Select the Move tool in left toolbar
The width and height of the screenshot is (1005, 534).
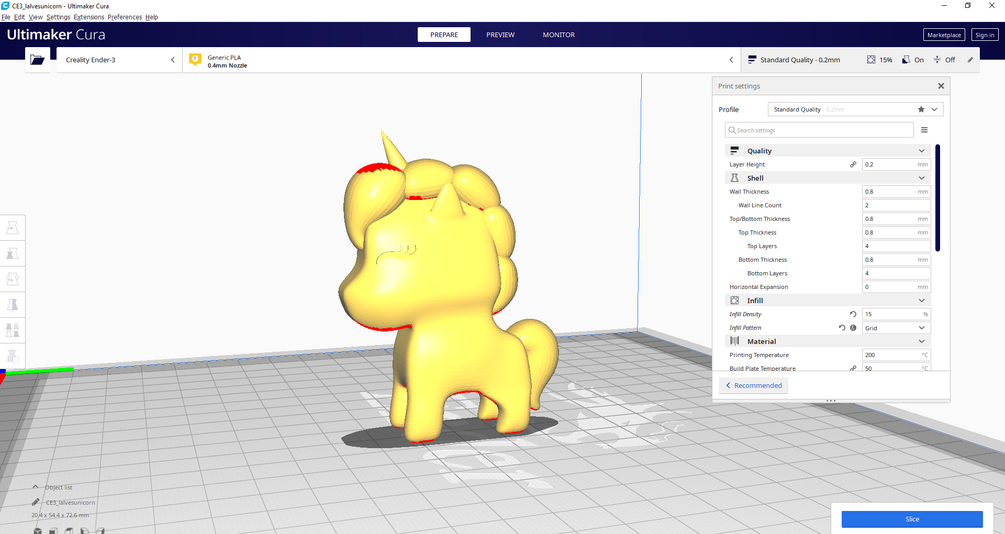point(12,228)
